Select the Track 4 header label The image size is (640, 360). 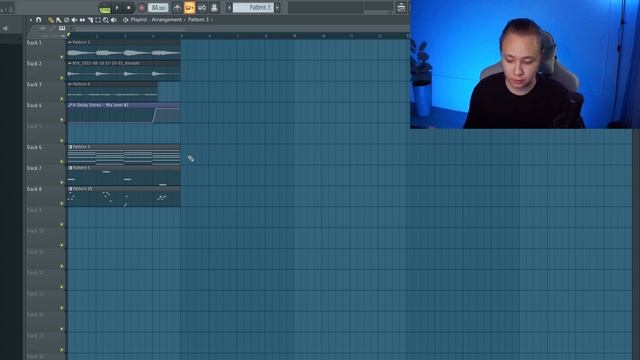pos(34,105)
